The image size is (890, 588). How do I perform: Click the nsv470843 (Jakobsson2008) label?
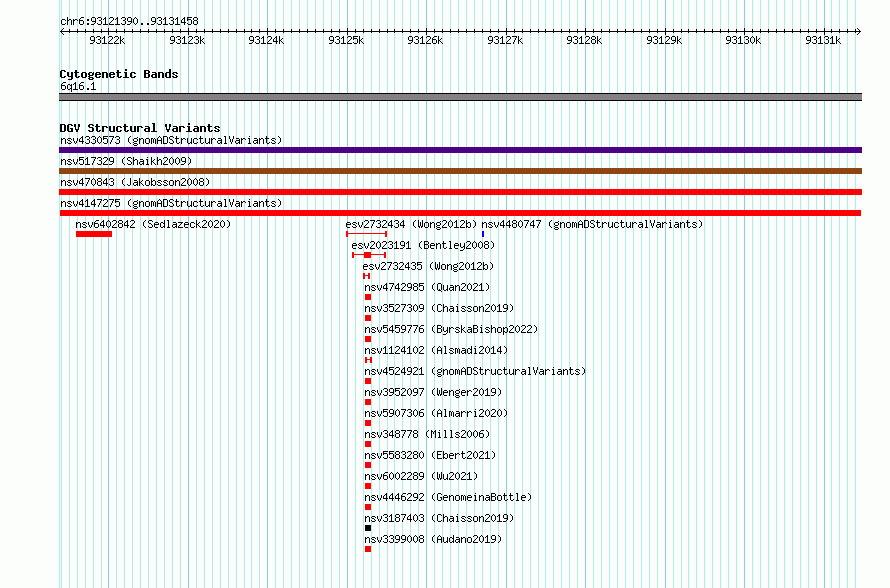(x=135, y=182)
